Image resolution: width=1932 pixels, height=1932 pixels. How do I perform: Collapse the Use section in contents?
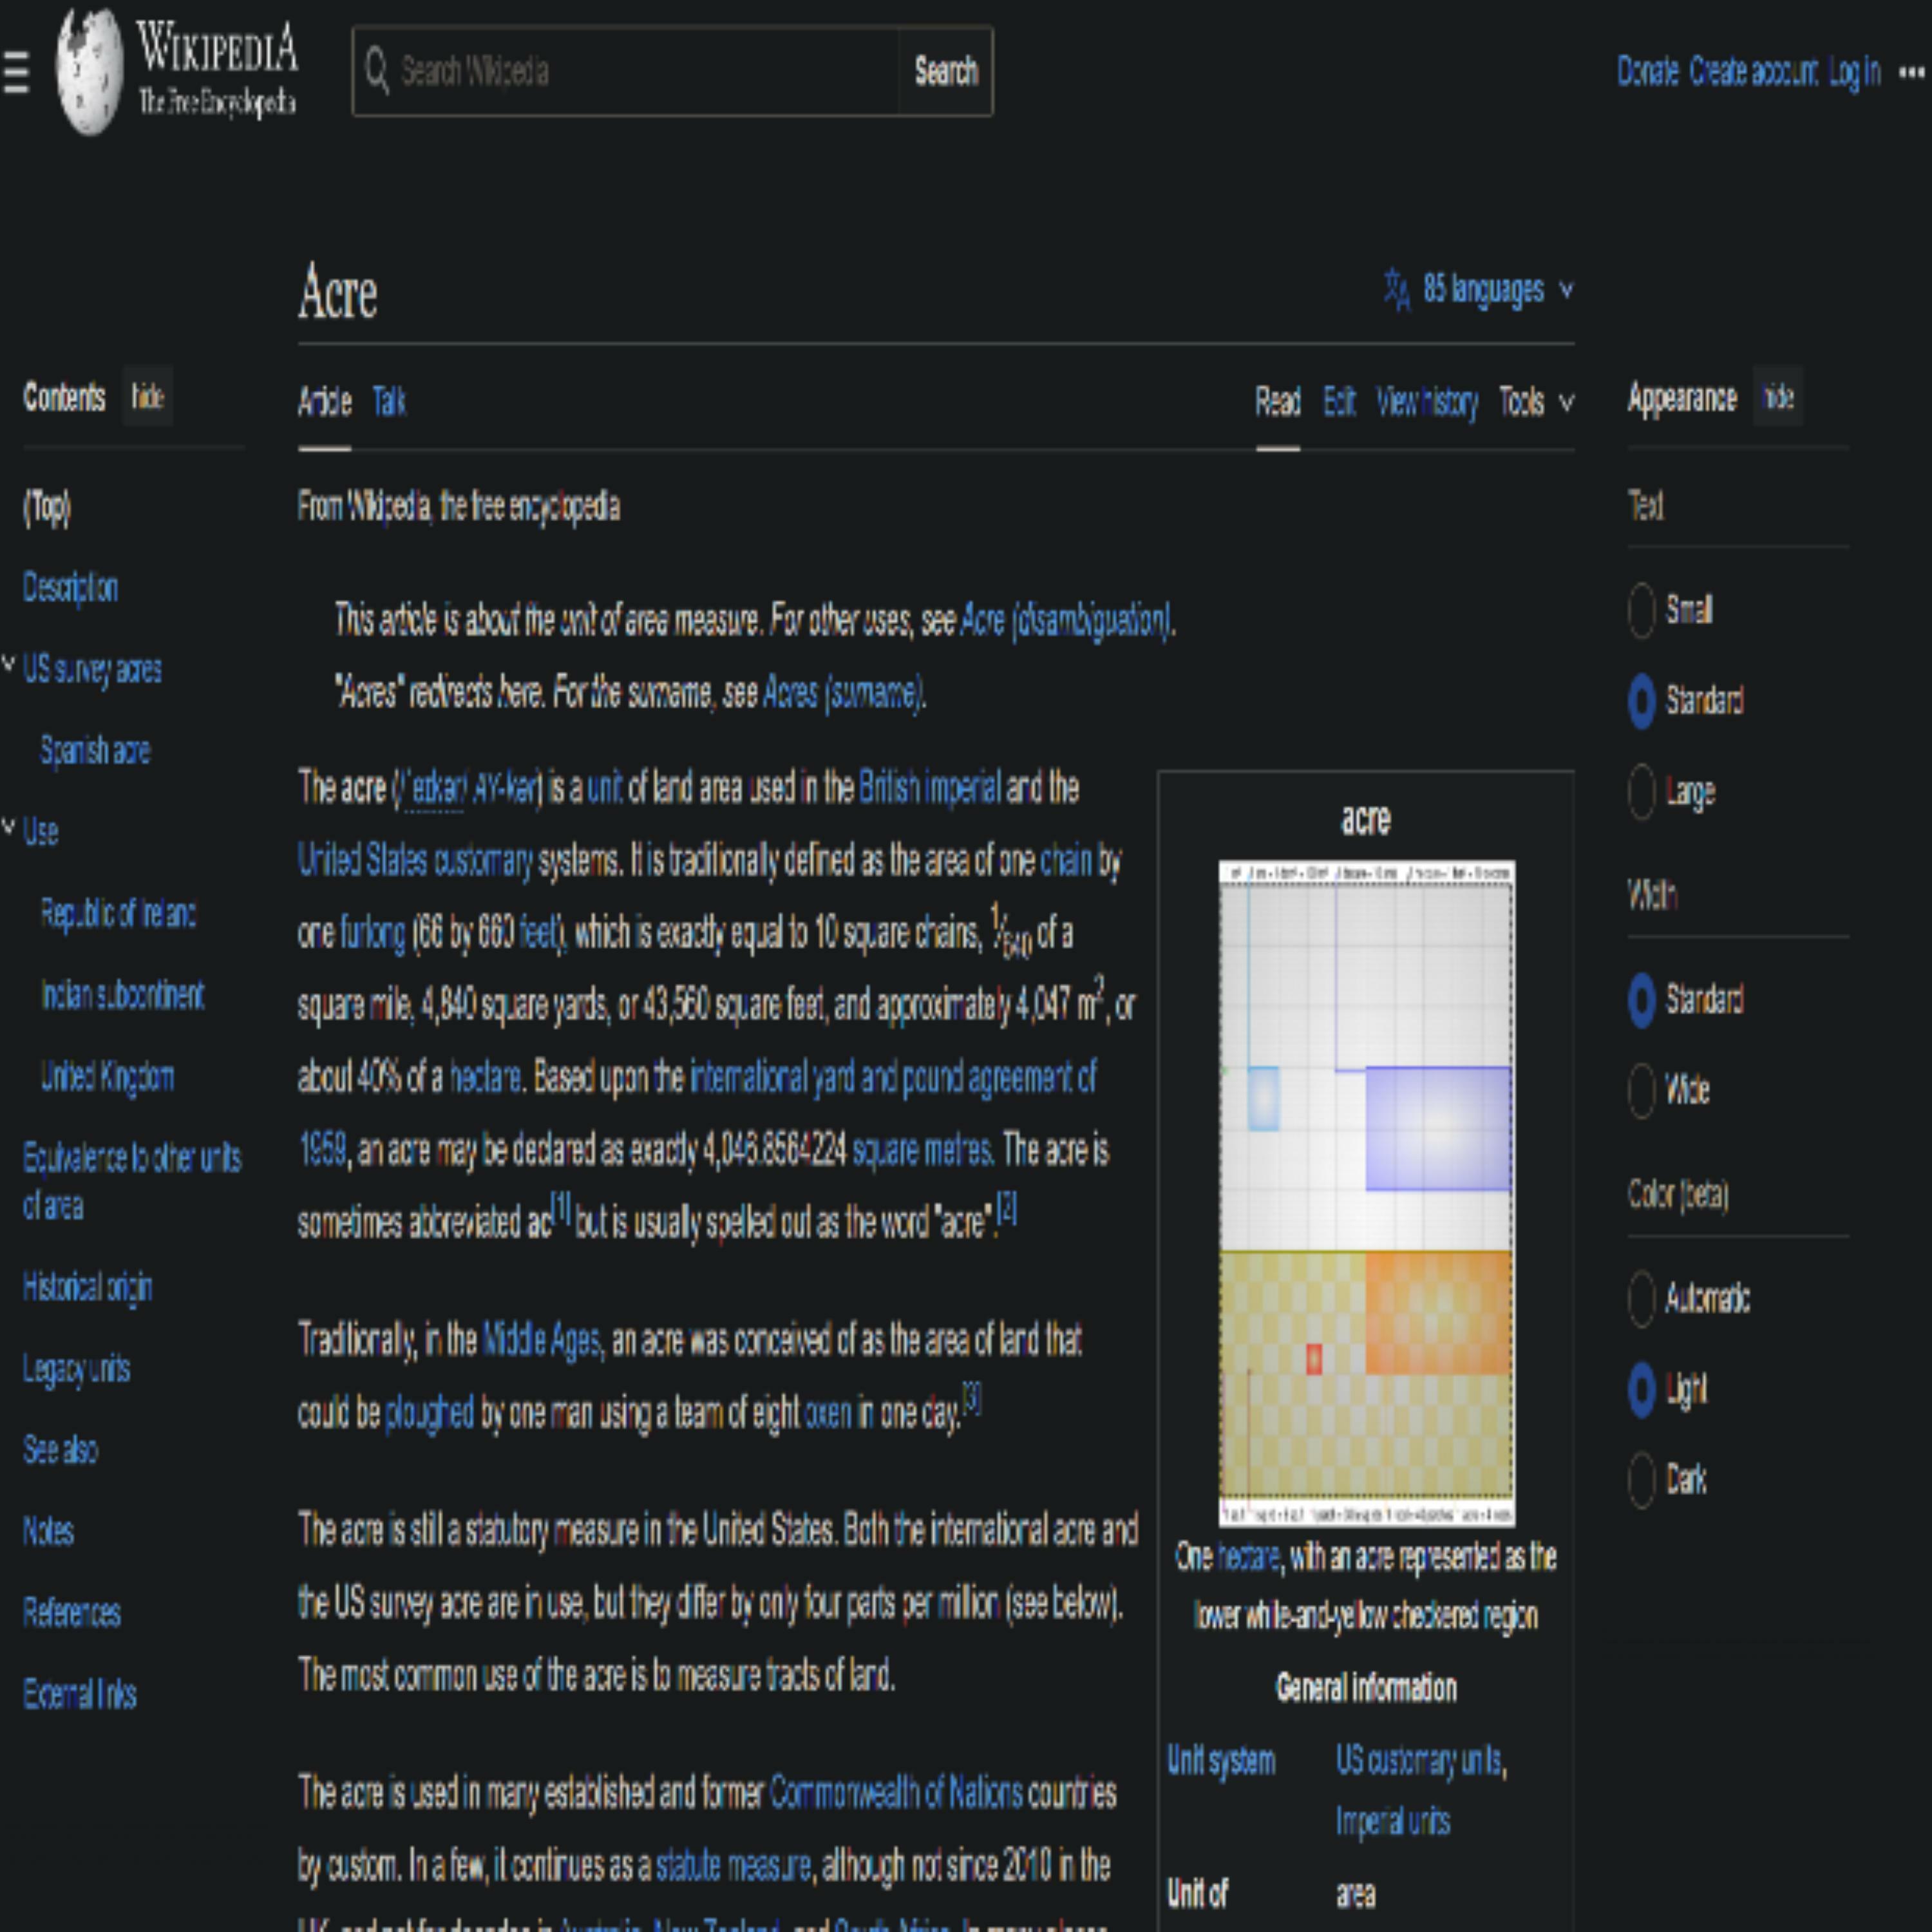[x=9, y=827]
